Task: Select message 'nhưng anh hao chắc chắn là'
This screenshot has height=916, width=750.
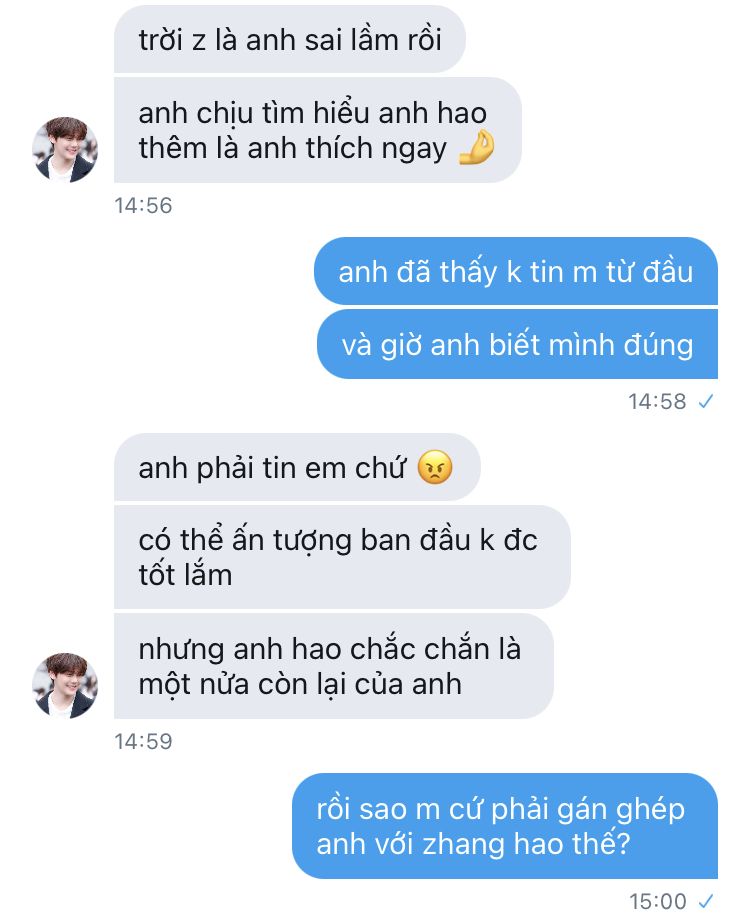Action: [x=334, y=666]
